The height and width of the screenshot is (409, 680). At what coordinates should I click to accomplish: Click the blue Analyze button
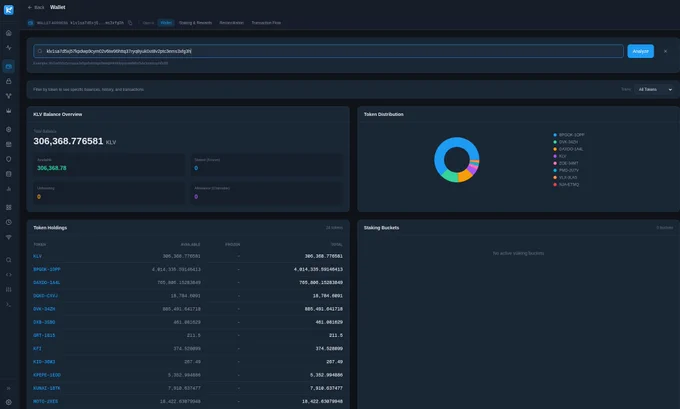pyautogui.click(x=641, y=51)
